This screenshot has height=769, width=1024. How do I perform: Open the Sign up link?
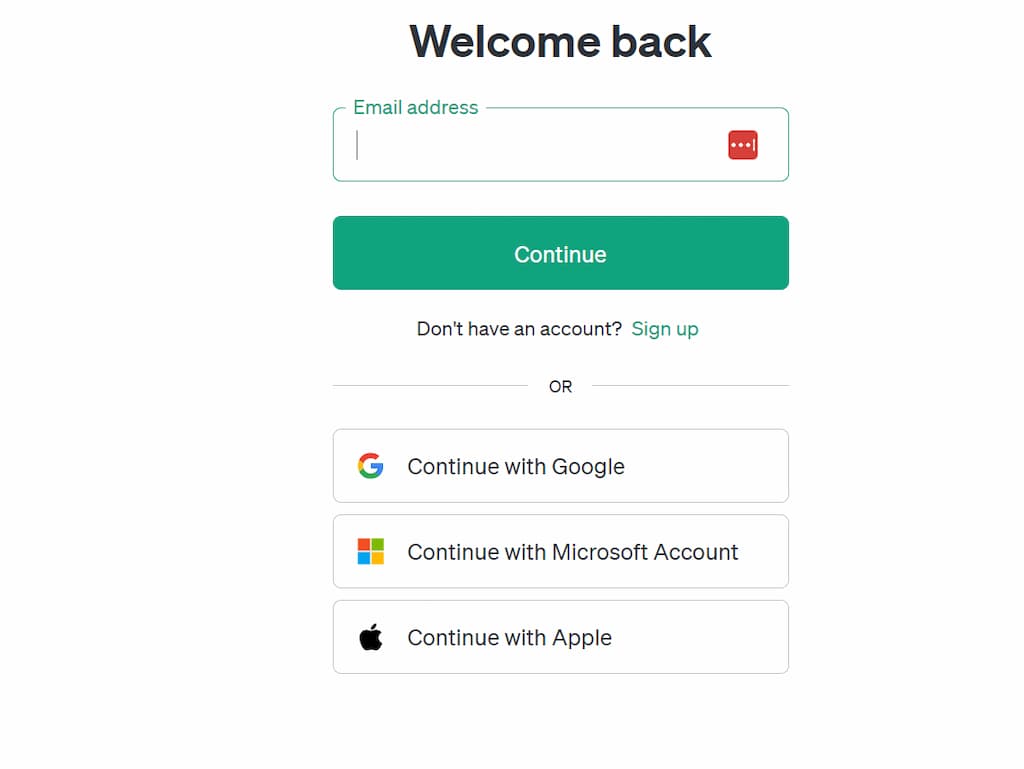(665, 329)
